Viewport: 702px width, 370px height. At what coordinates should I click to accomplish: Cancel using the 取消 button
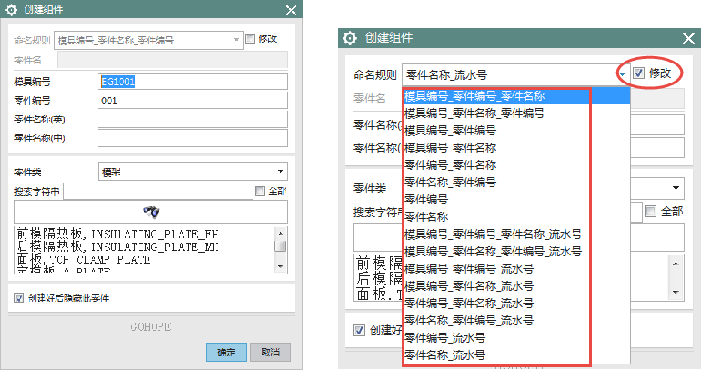pos(270,352)
